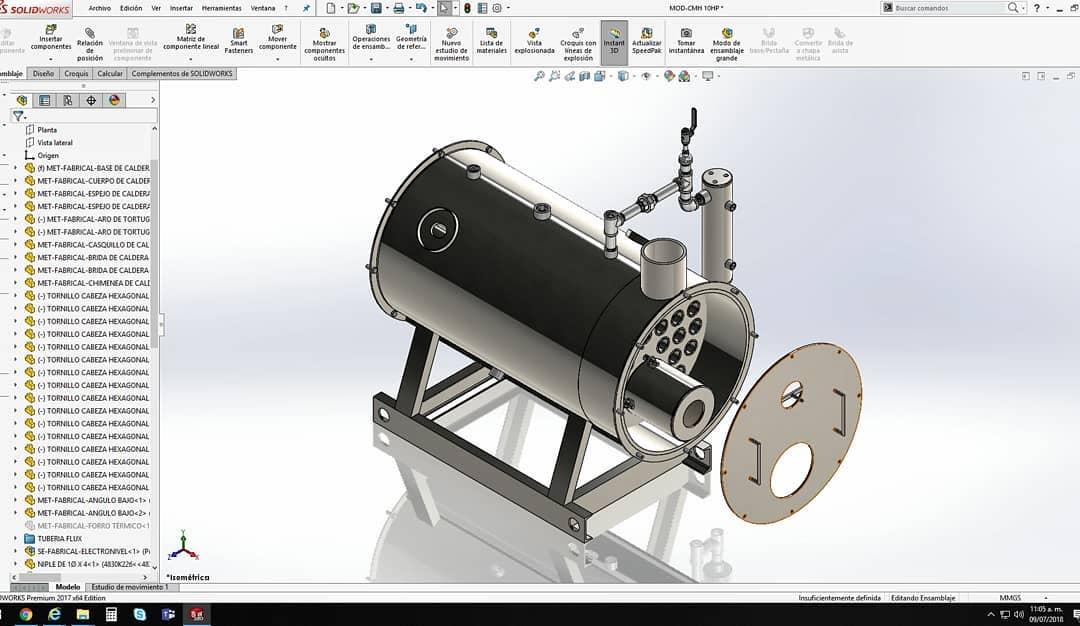Open the Options gear icon in the top toolbar
1080x626 pixels.
(x=497, y=8)
